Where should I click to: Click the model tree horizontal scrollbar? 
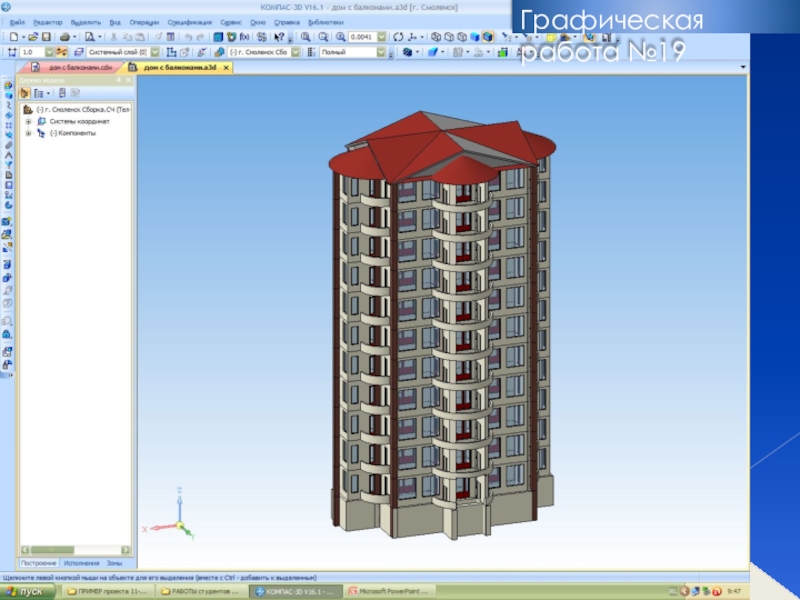point(75,549)
